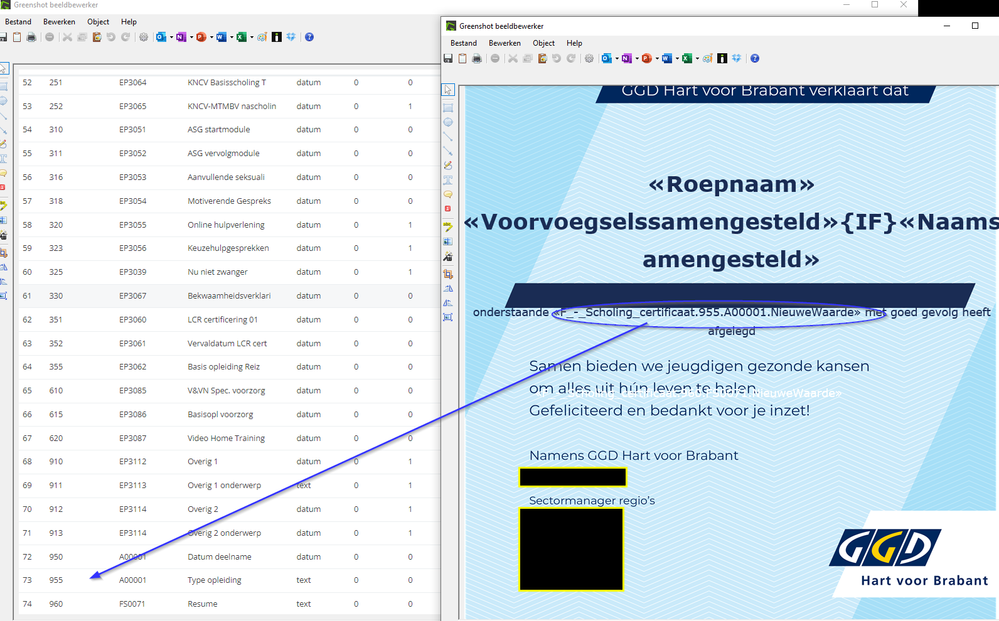The width and height of the screenshot is (999, 621).
Task: Click 'Bekwaamheidsverklari' cell in row 61
Action: click(229, 296)
